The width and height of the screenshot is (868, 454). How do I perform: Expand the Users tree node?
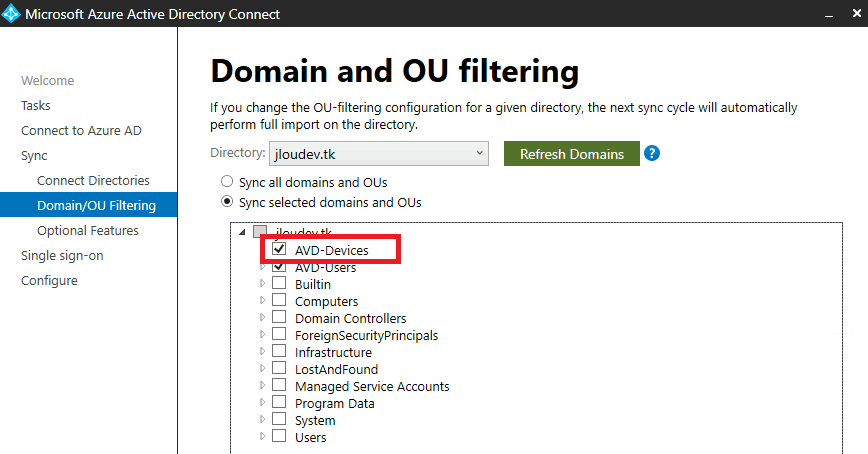click(262, 436)
